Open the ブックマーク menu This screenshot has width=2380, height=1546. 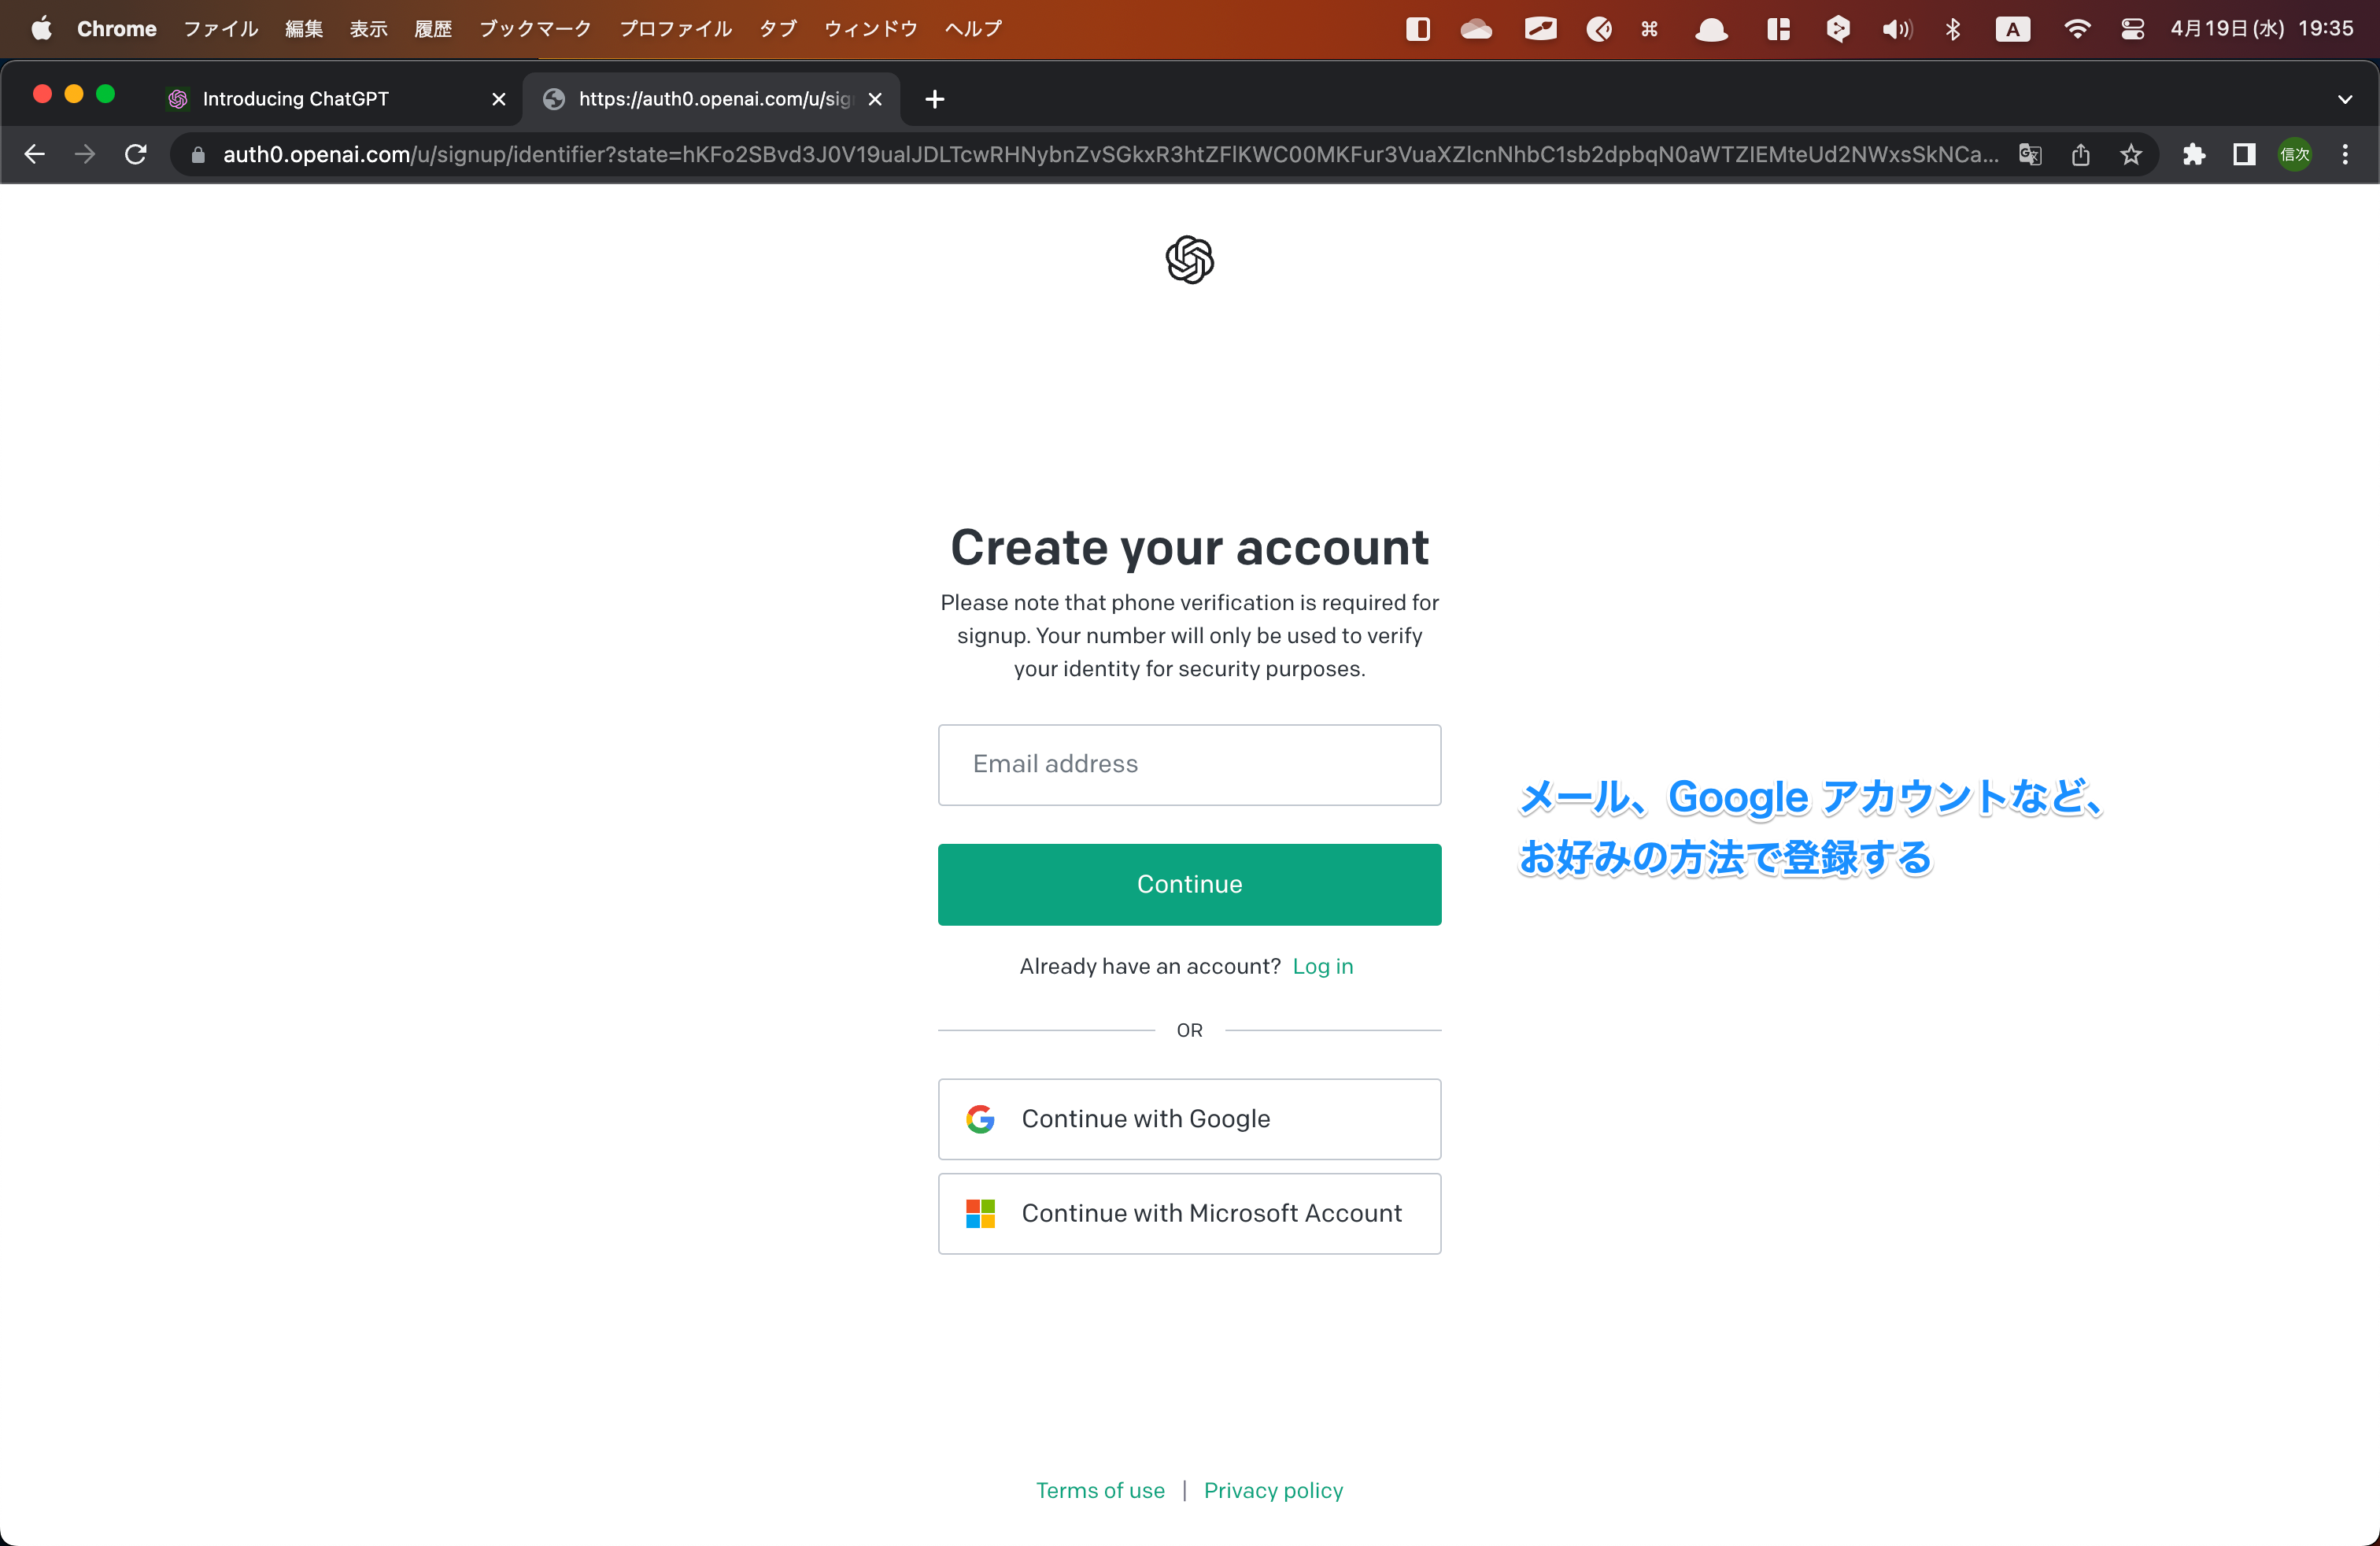(535, 29)
